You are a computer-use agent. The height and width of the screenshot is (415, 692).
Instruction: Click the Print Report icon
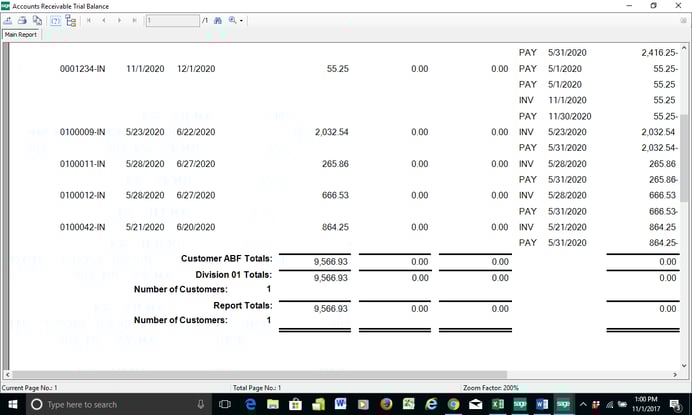tap(21, 20)
